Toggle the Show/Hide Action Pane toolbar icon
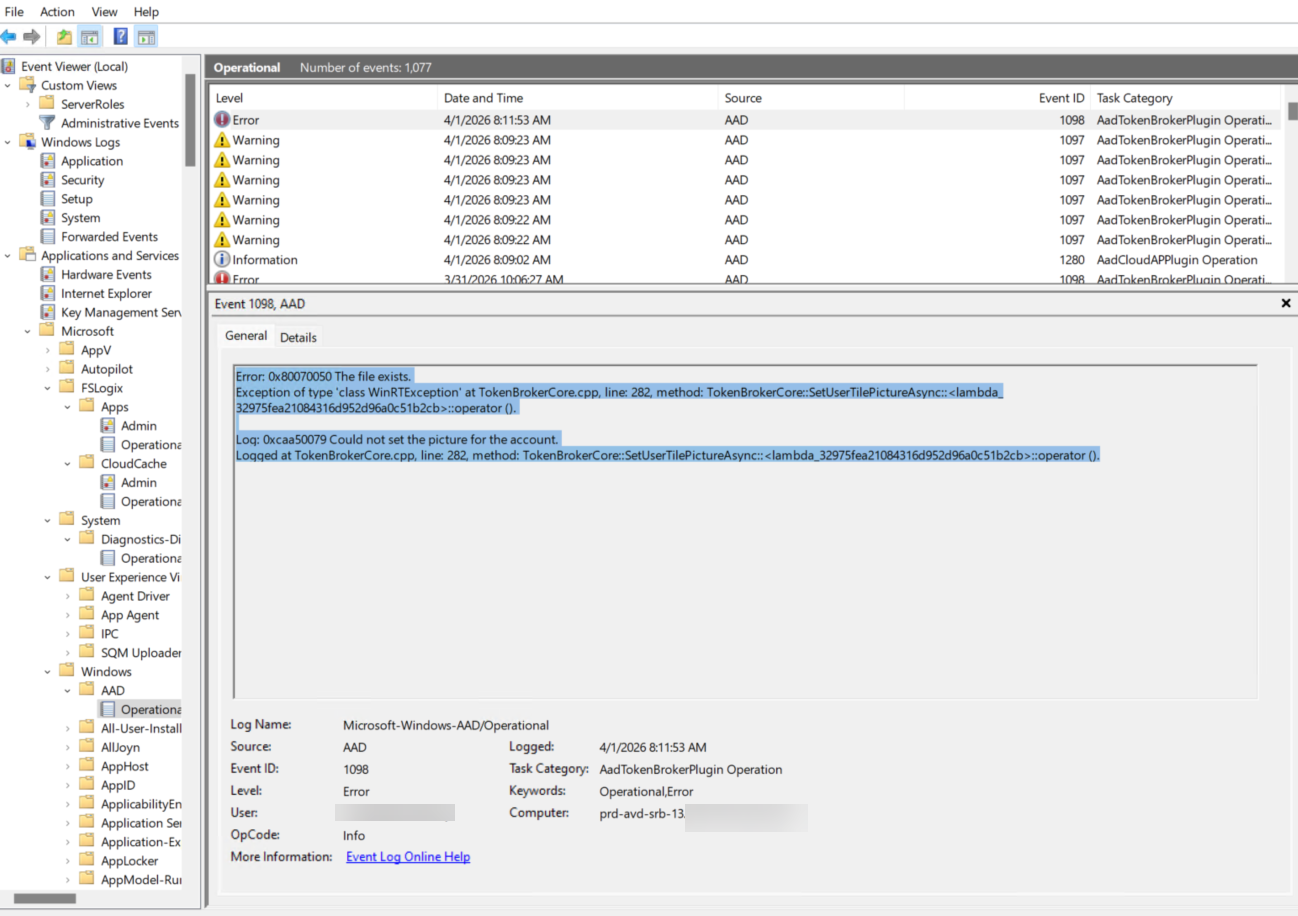This screenshot has width=1298, height=916. 146,37
